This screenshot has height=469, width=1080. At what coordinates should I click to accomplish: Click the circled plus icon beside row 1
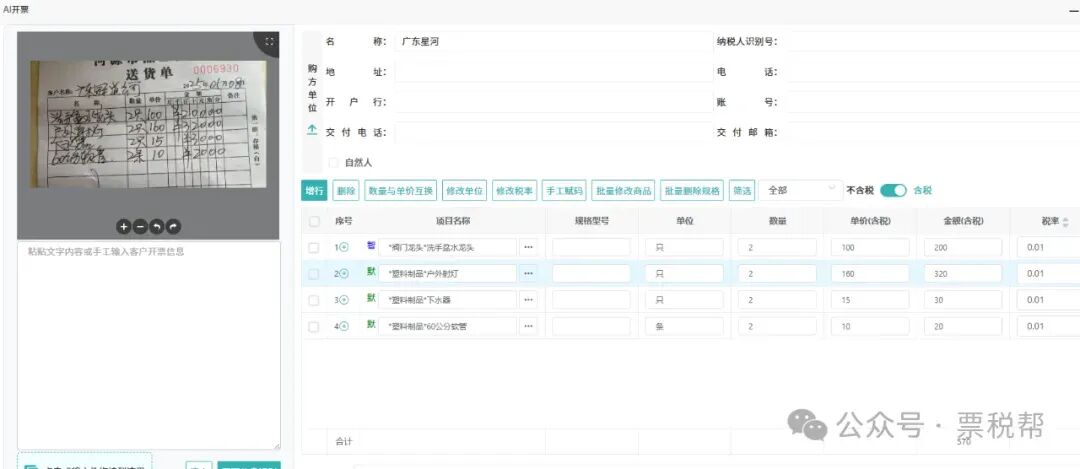tap(344, 247)
